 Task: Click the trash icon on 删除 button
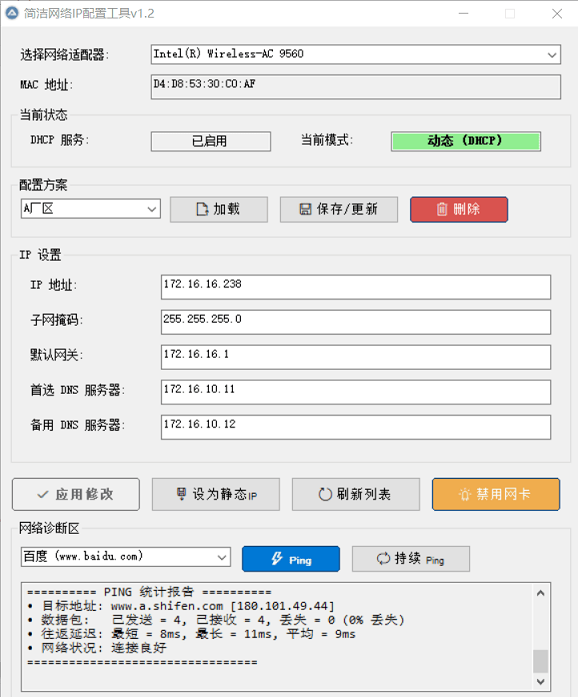tap(442, 209)
